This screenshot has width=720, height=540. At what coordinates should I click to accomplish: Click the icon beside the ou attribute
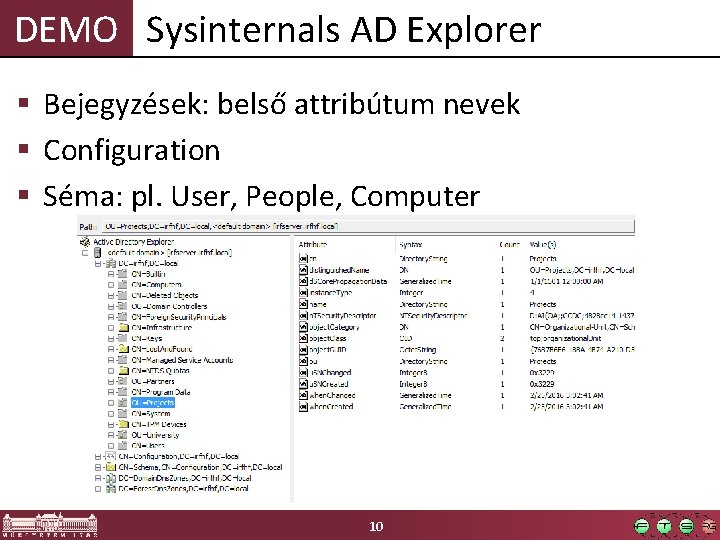point(303,361)
